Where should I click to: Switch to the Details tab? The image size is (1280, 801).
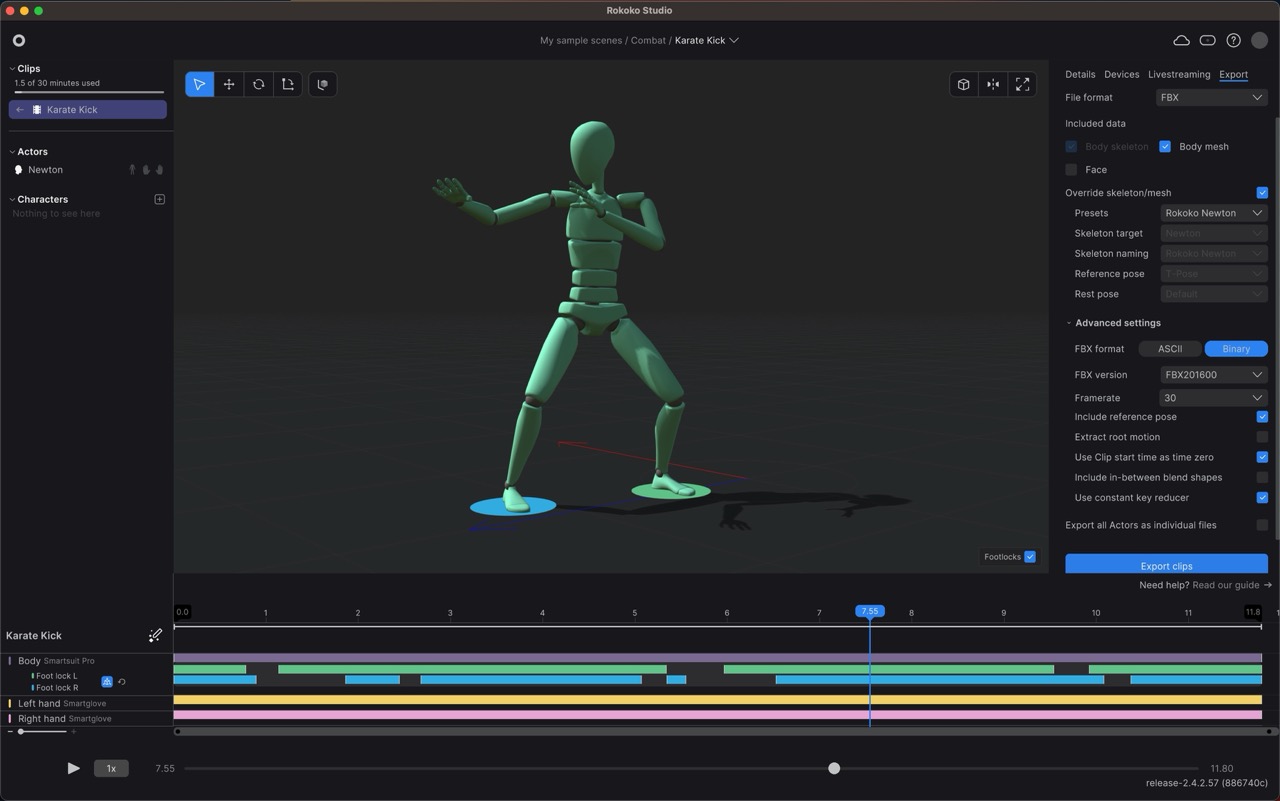point(1080,74)
